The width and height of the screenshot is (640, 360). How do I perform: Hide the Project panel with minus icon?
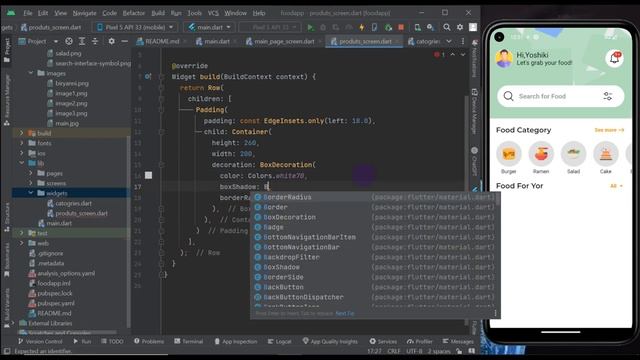pos(124,41)
